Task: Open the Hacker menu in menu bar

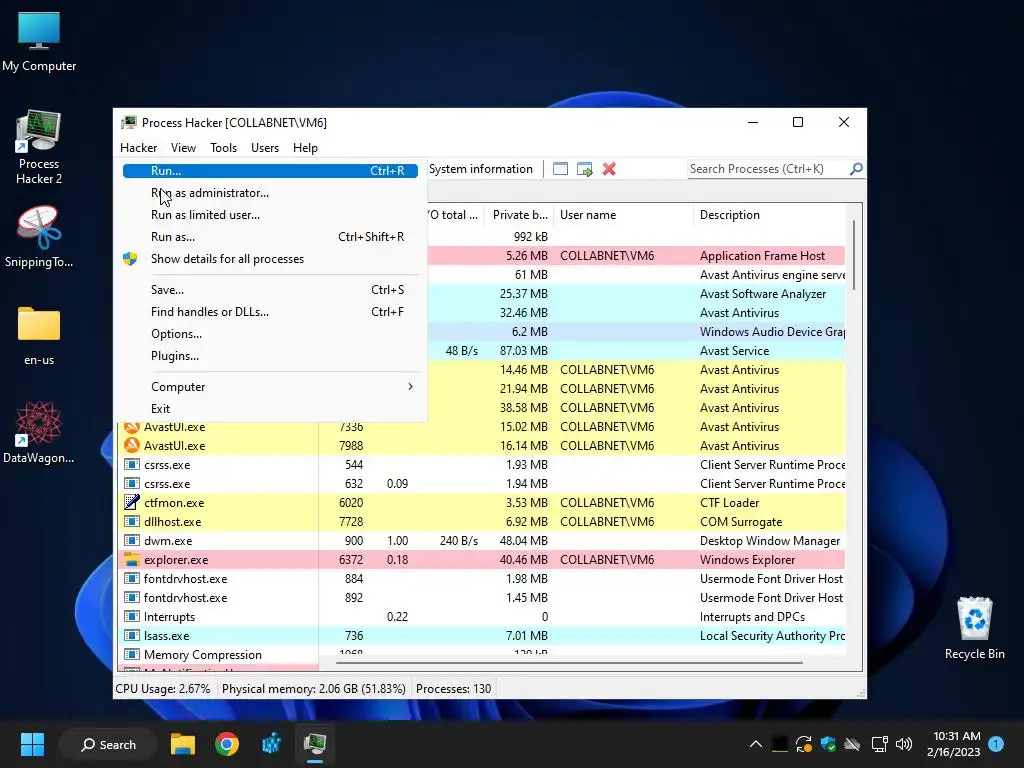Action: pos(138,148)
